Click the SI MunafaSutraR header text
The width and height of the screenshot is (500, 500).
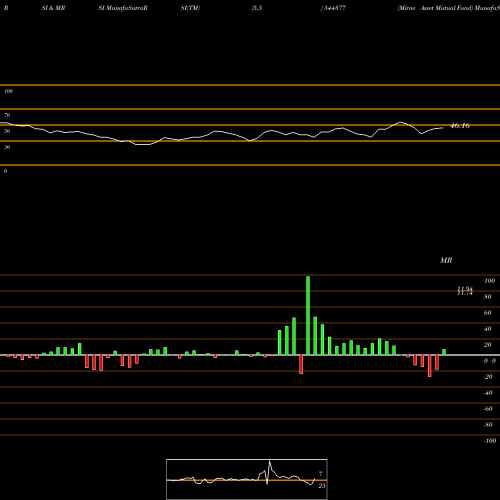pyautogui.click(x=123, y=8)
